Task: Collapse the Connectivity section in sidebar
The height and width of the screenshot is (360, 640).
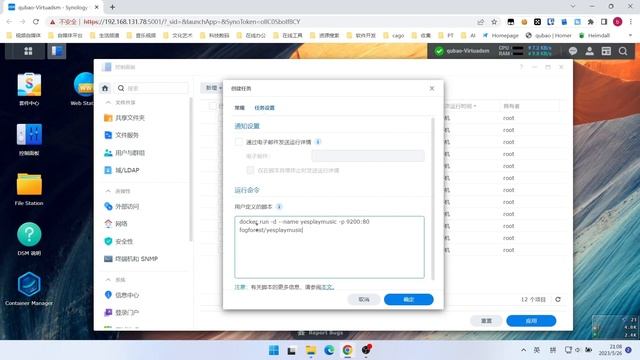Action: click(x=108, y=191)
